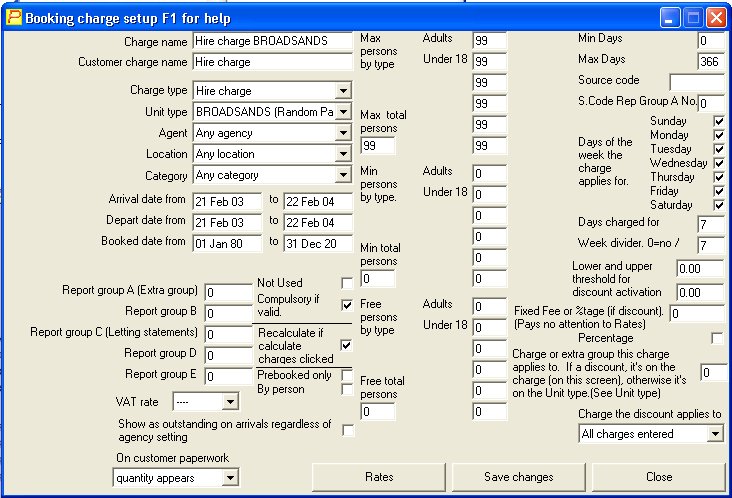Open On customer paperwork dropdown
Image resolution: width=732 pixels, height=498 pixels.
click(x=230, y=478)
